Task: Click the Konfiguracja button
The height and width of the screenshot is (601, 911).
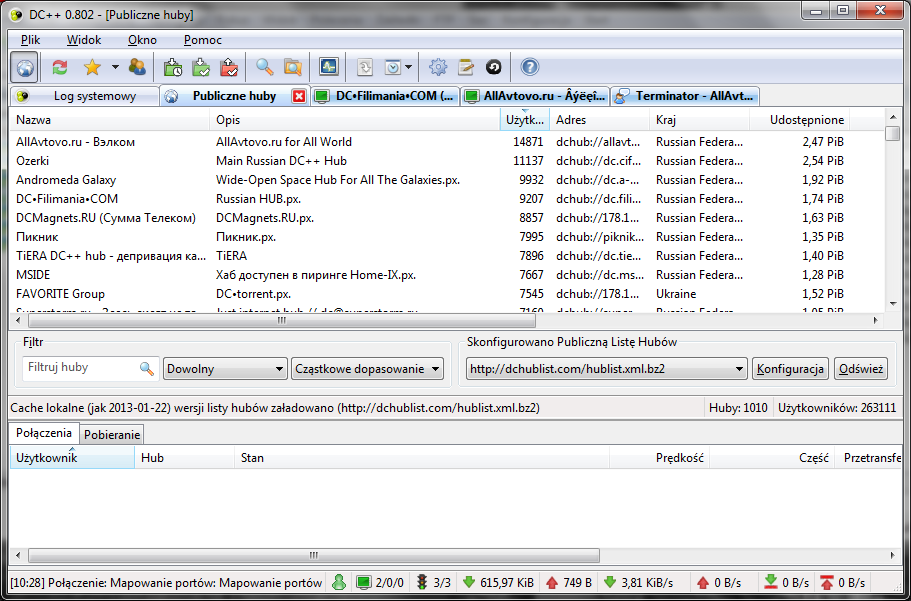Action: coord(790,369)
